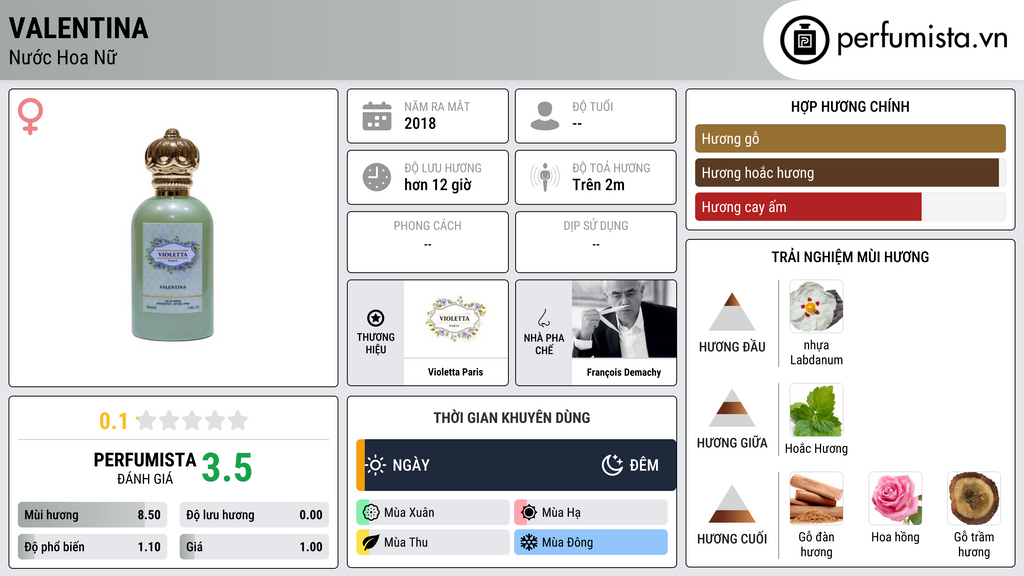Click the Mùi hương 8.50 score bar
This screenshot has height=576, width=1024.
[92, 515]
